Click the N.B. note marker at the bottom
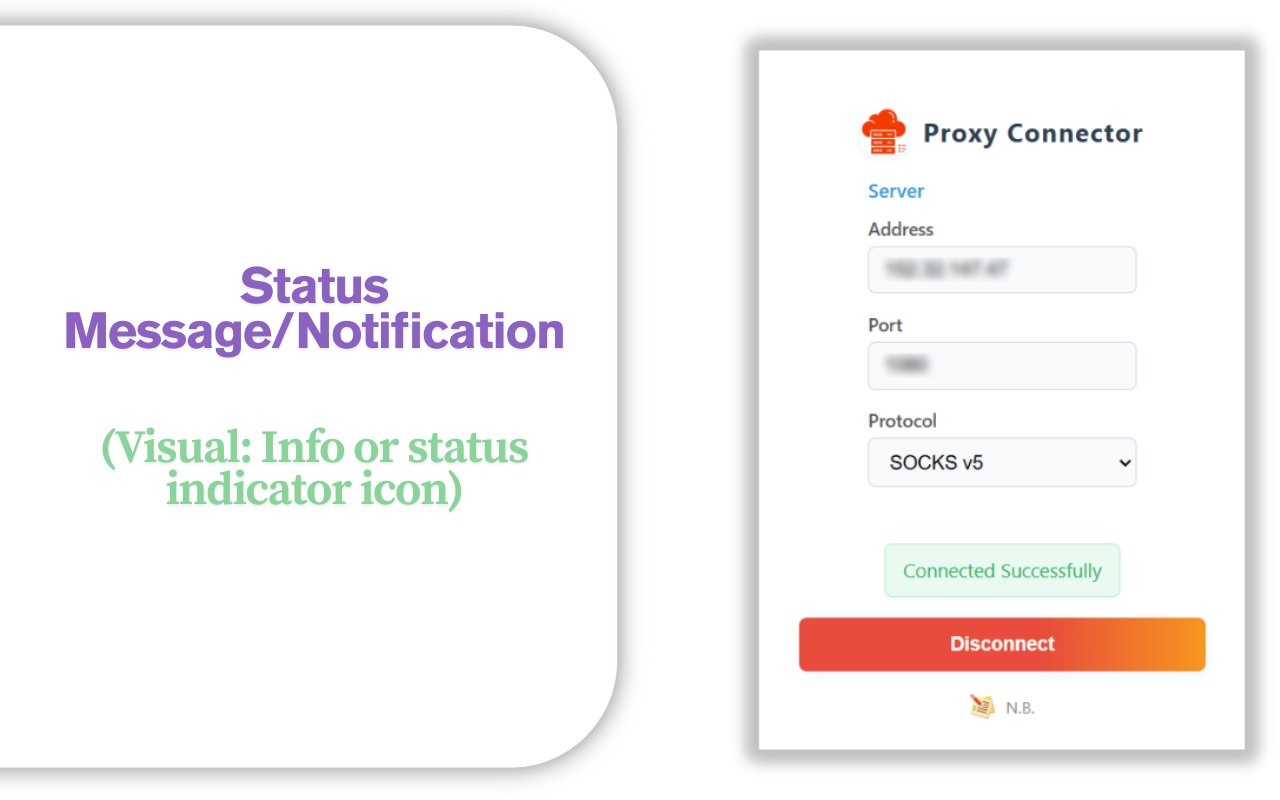Image resolution: width=1280 pixels, height=800 pixels. pyautogui.click(x=1020, y=707)
